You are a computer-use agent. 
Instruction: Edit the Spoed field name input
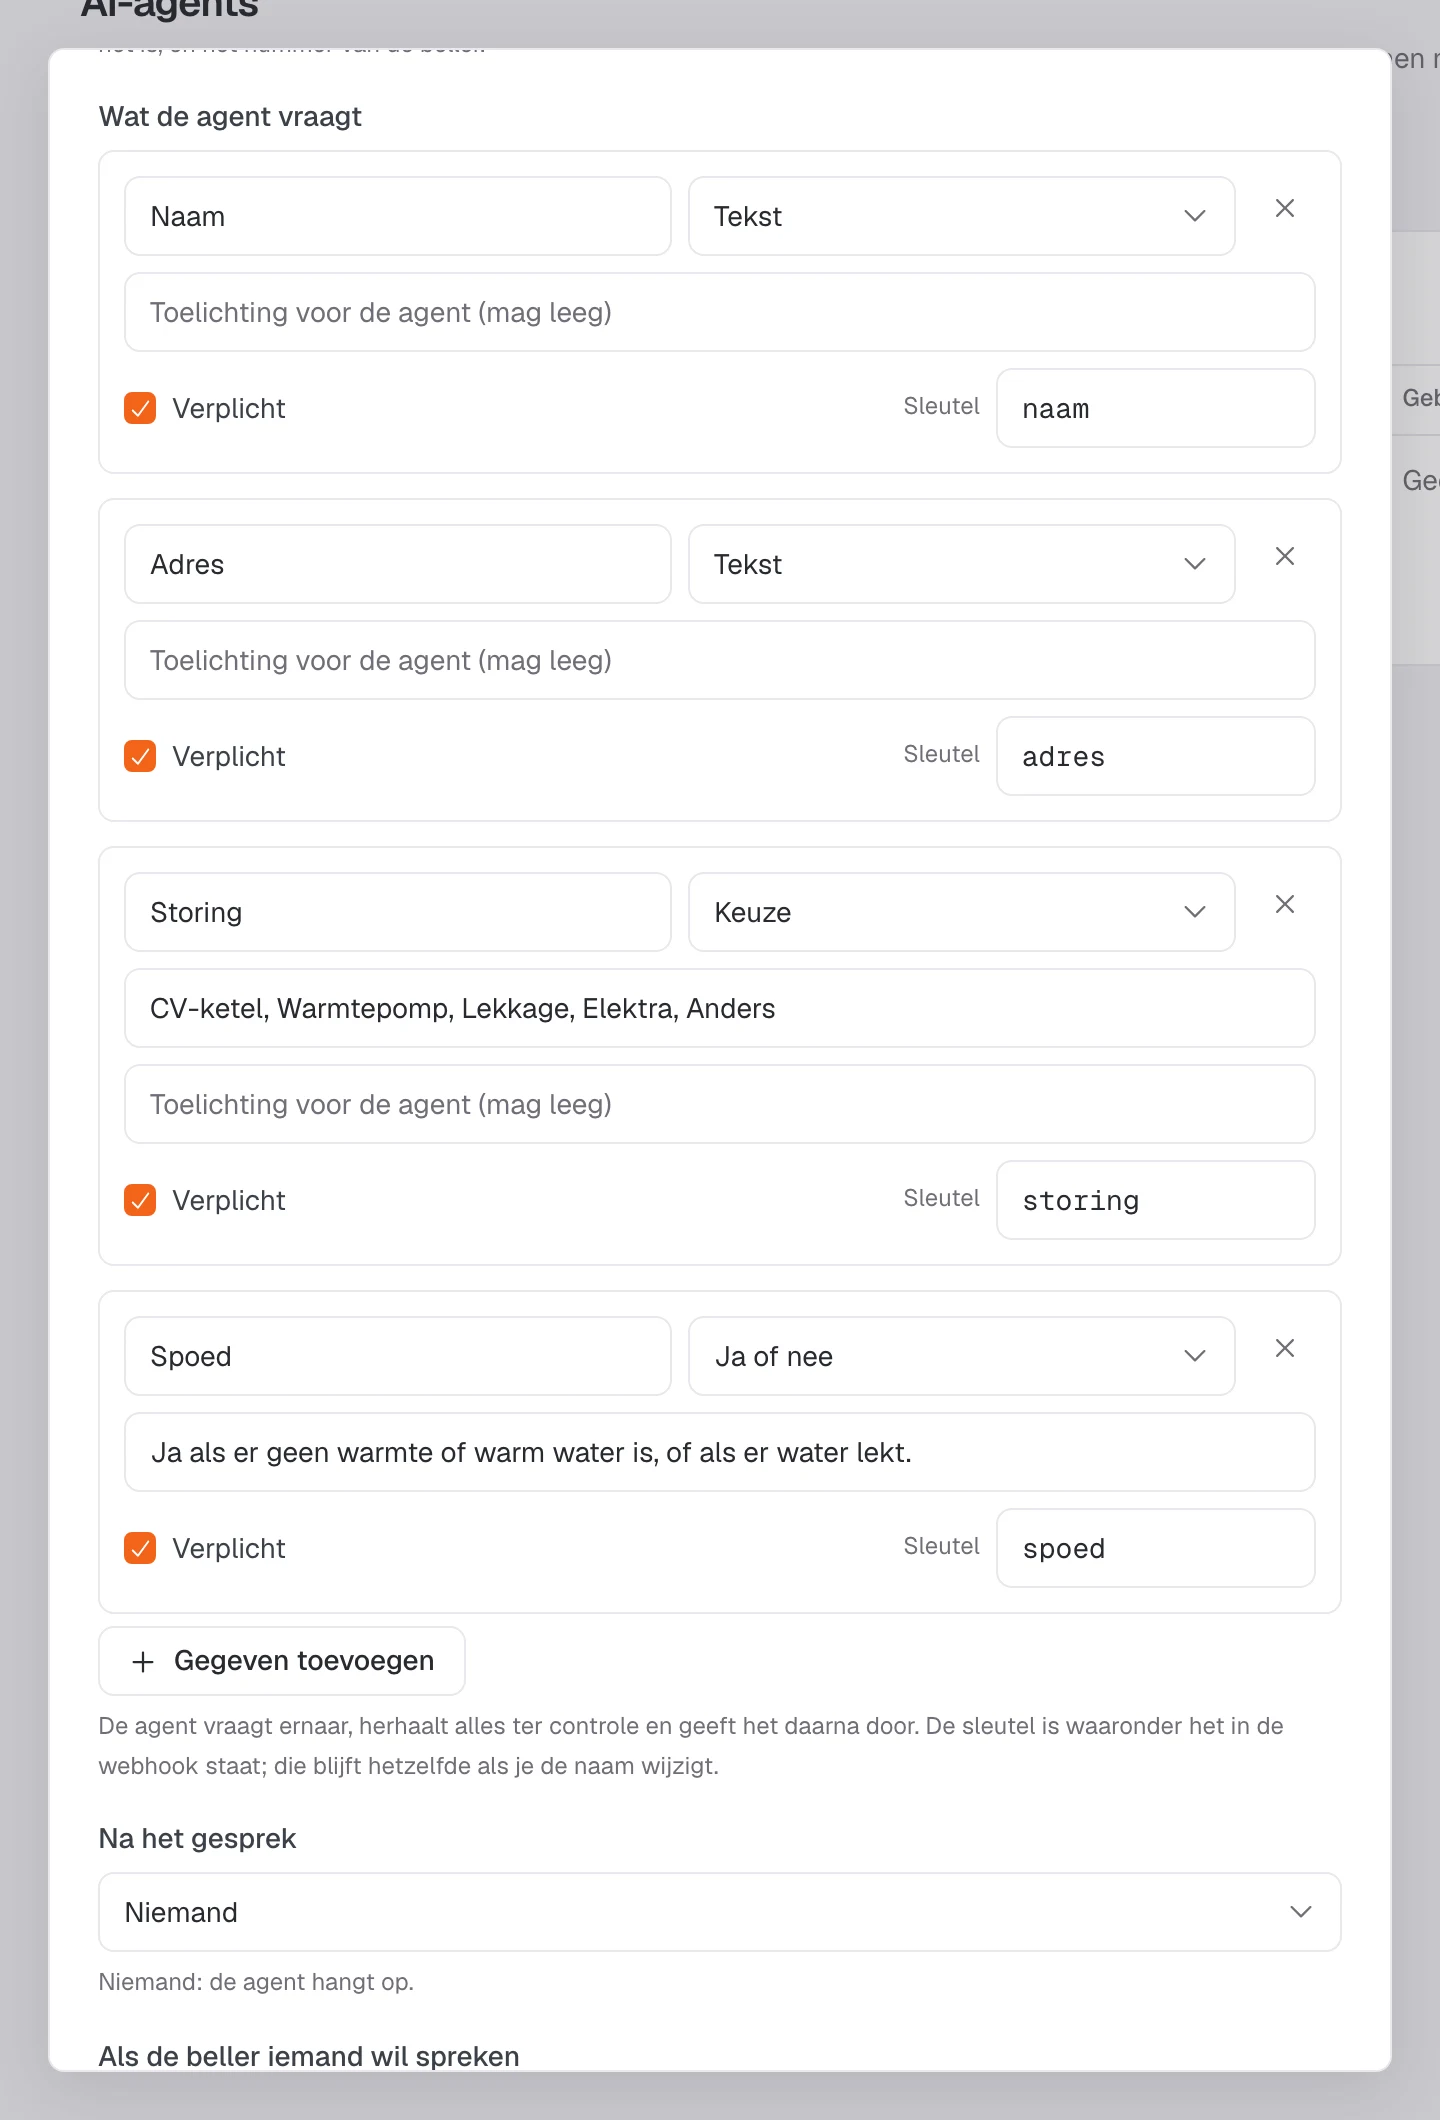pyautogui.click(x=398, y=1356)
